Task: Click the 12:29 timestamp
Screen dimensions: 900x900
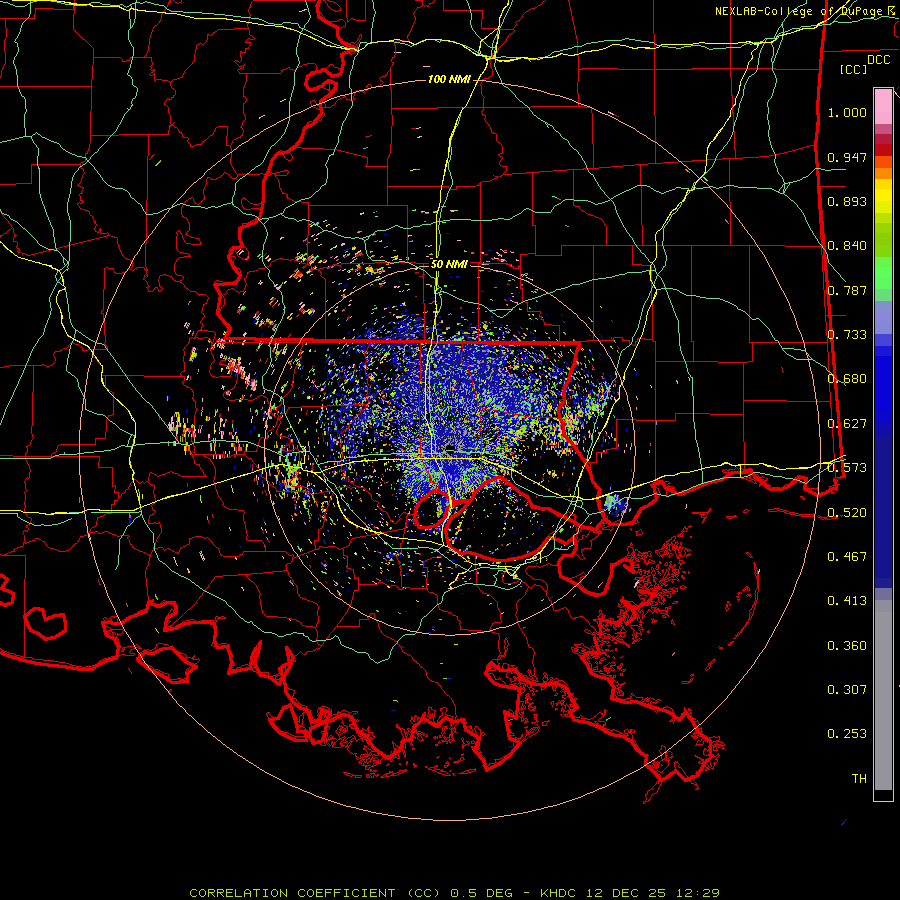Action: 697,893
